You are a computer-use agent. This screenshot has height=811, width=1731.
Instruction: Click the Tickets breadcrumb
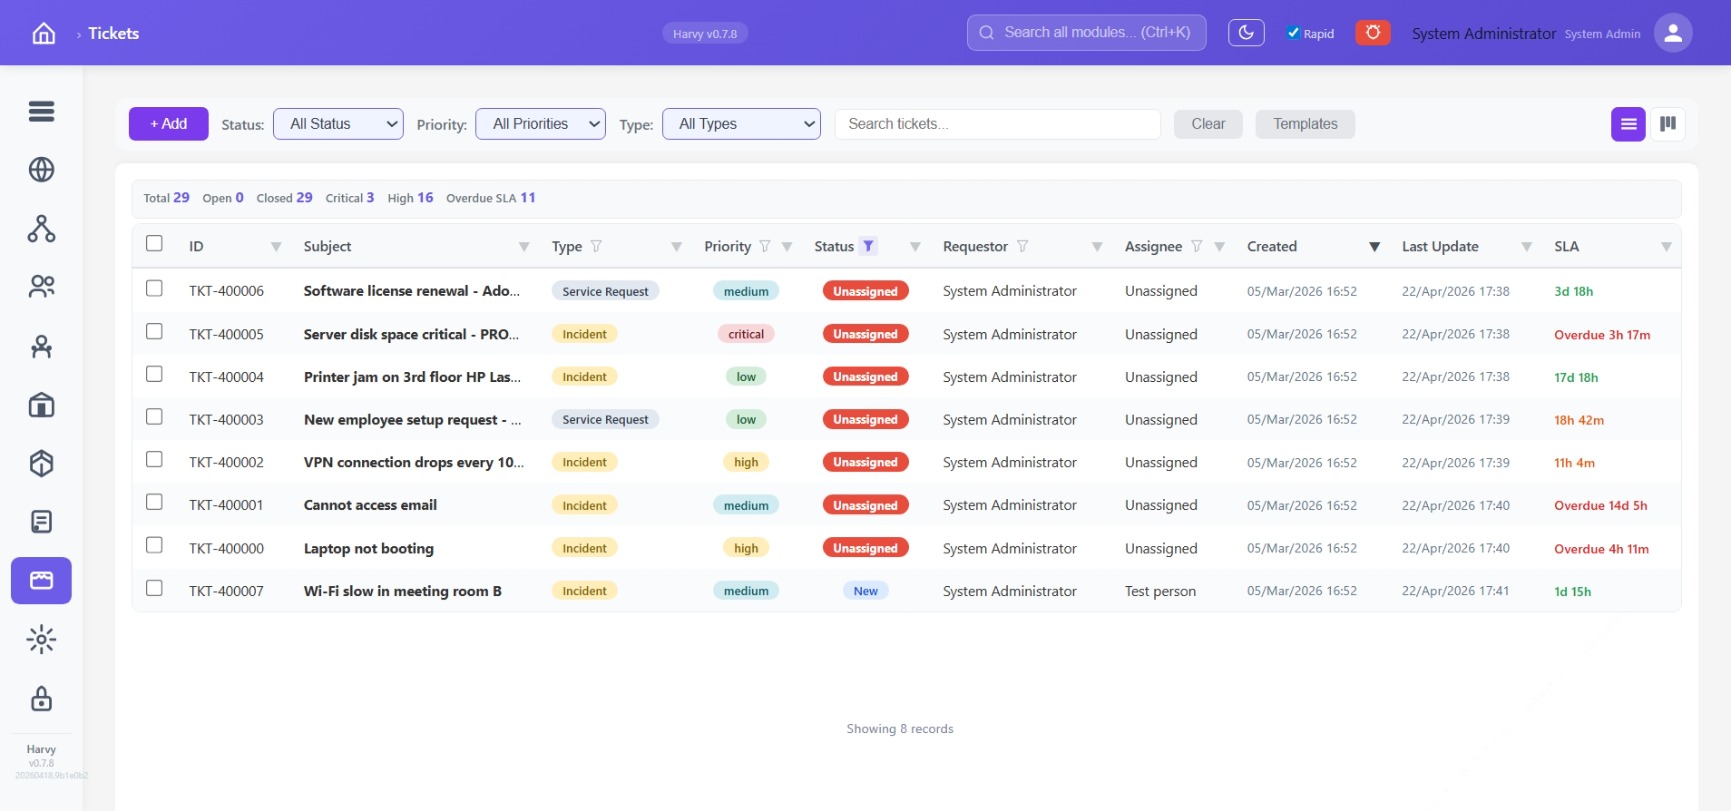coord(113,33)
